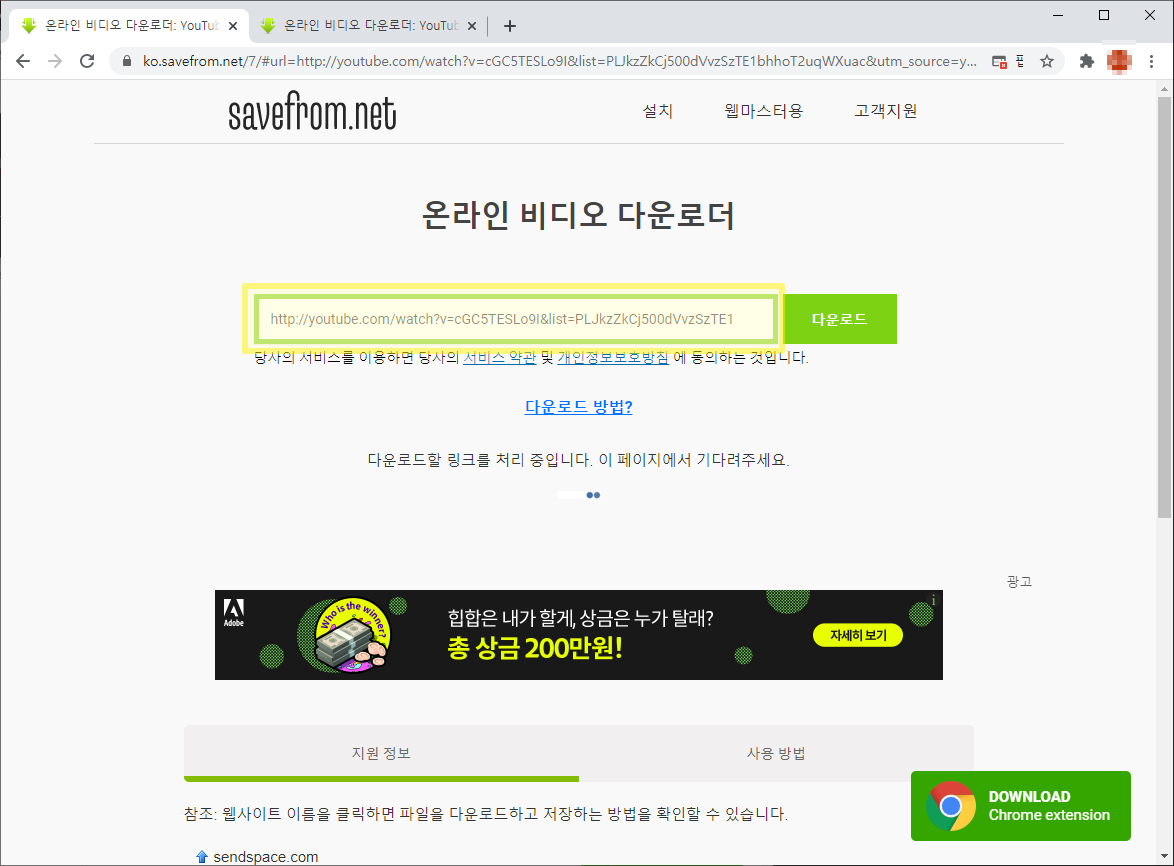Open the 설치 menu item

(657, 111)
